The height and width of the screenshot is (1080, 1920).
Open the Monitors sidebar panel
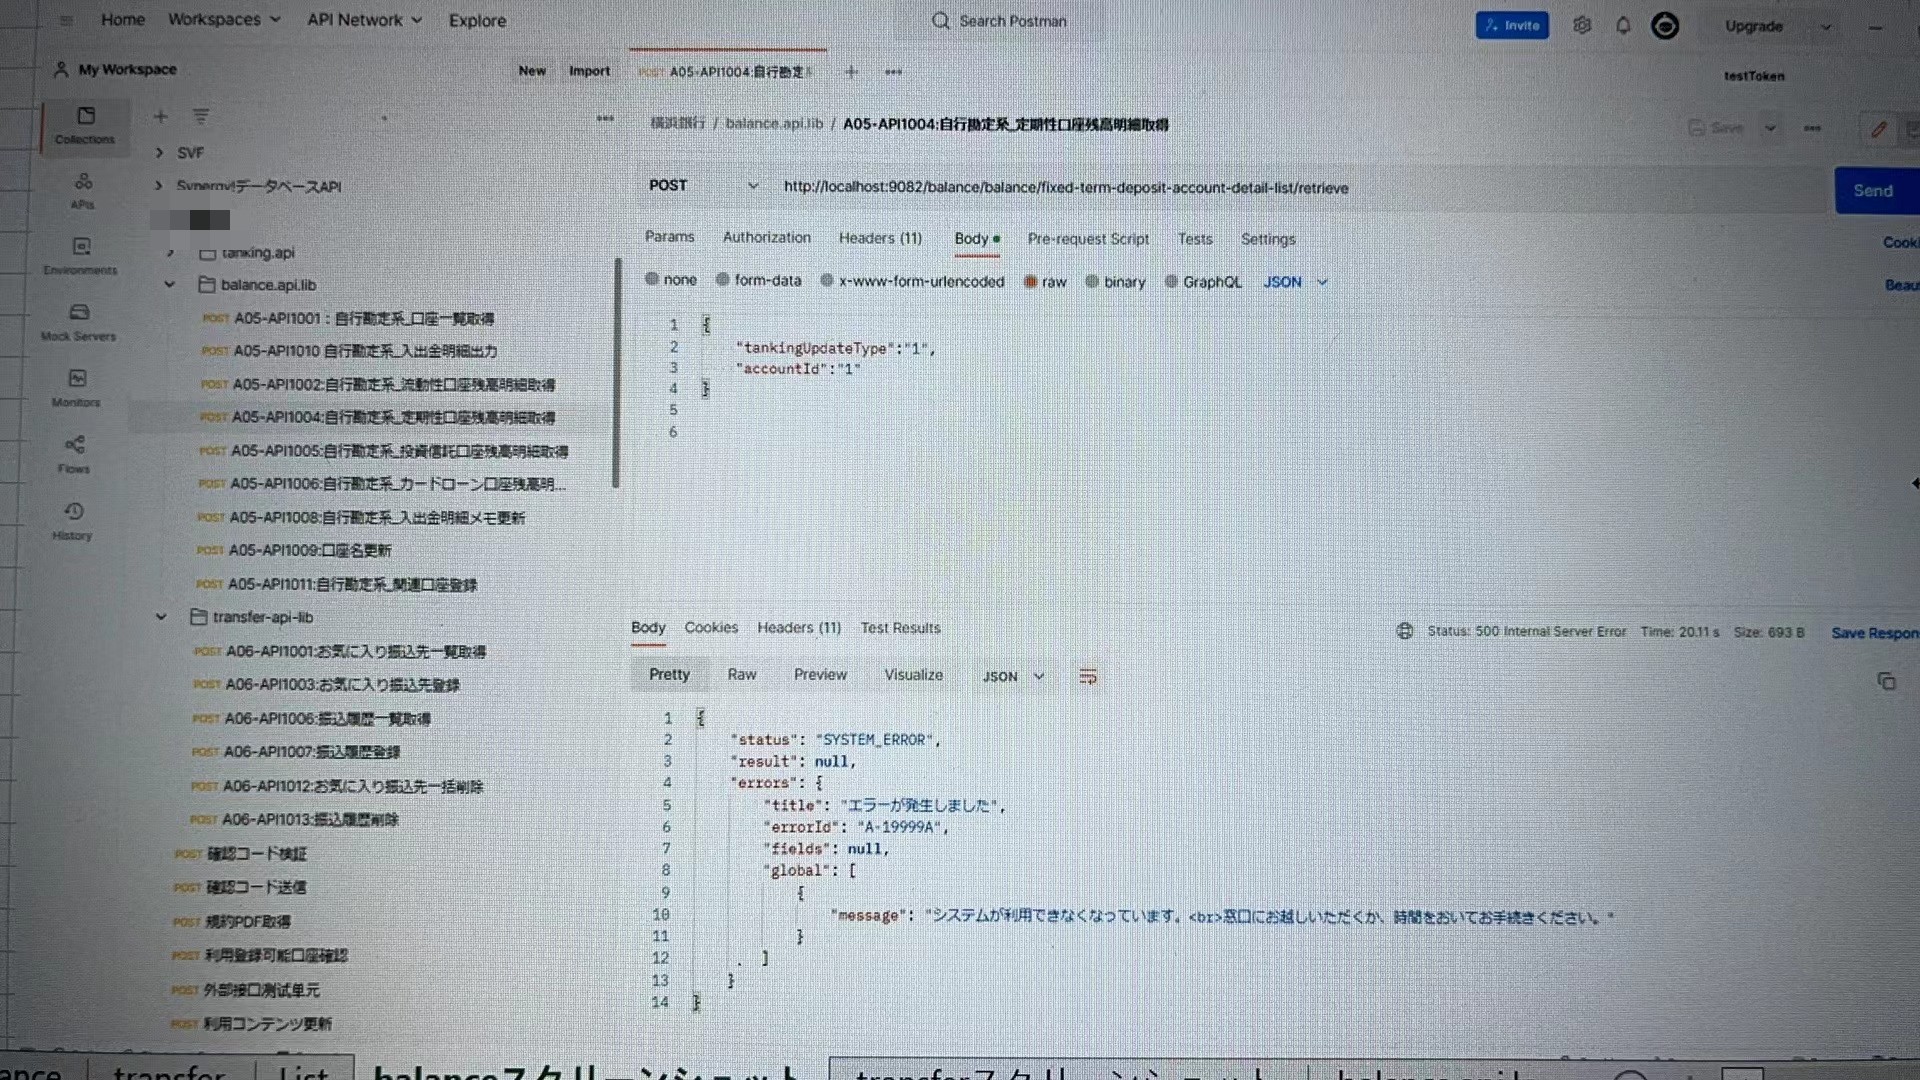point(77,387)
